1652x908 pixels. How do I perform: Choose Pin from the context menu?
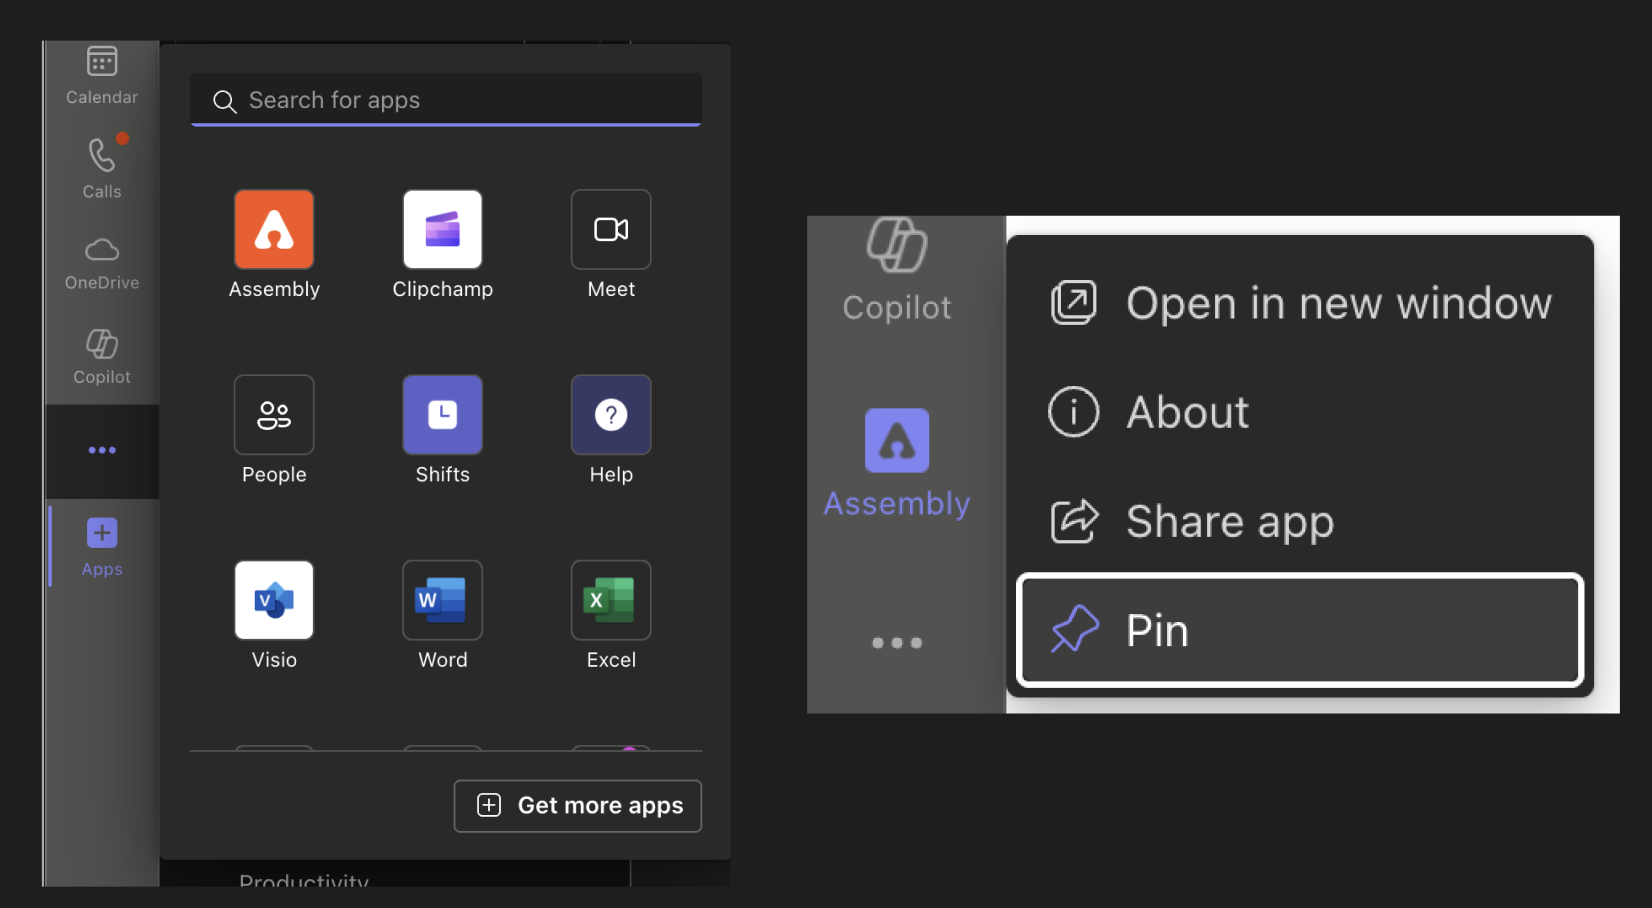point(1300,630)
